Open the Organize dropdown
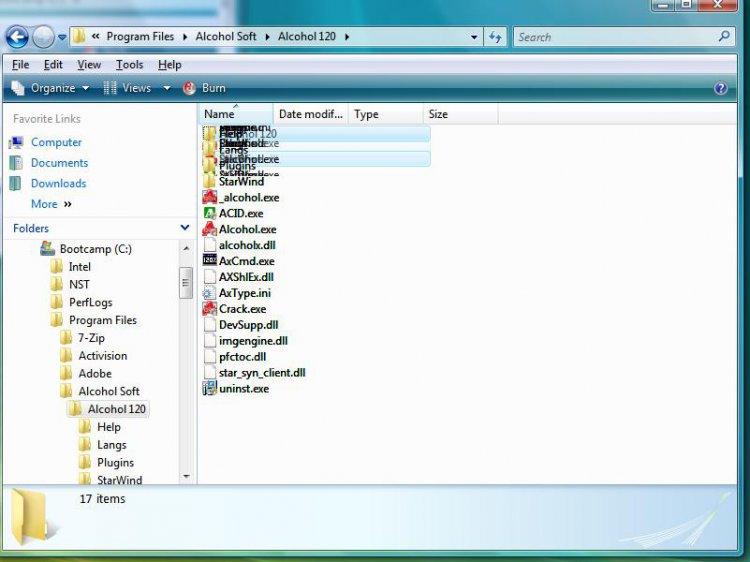The image size is (750, 562). click(x=50, y=88)
